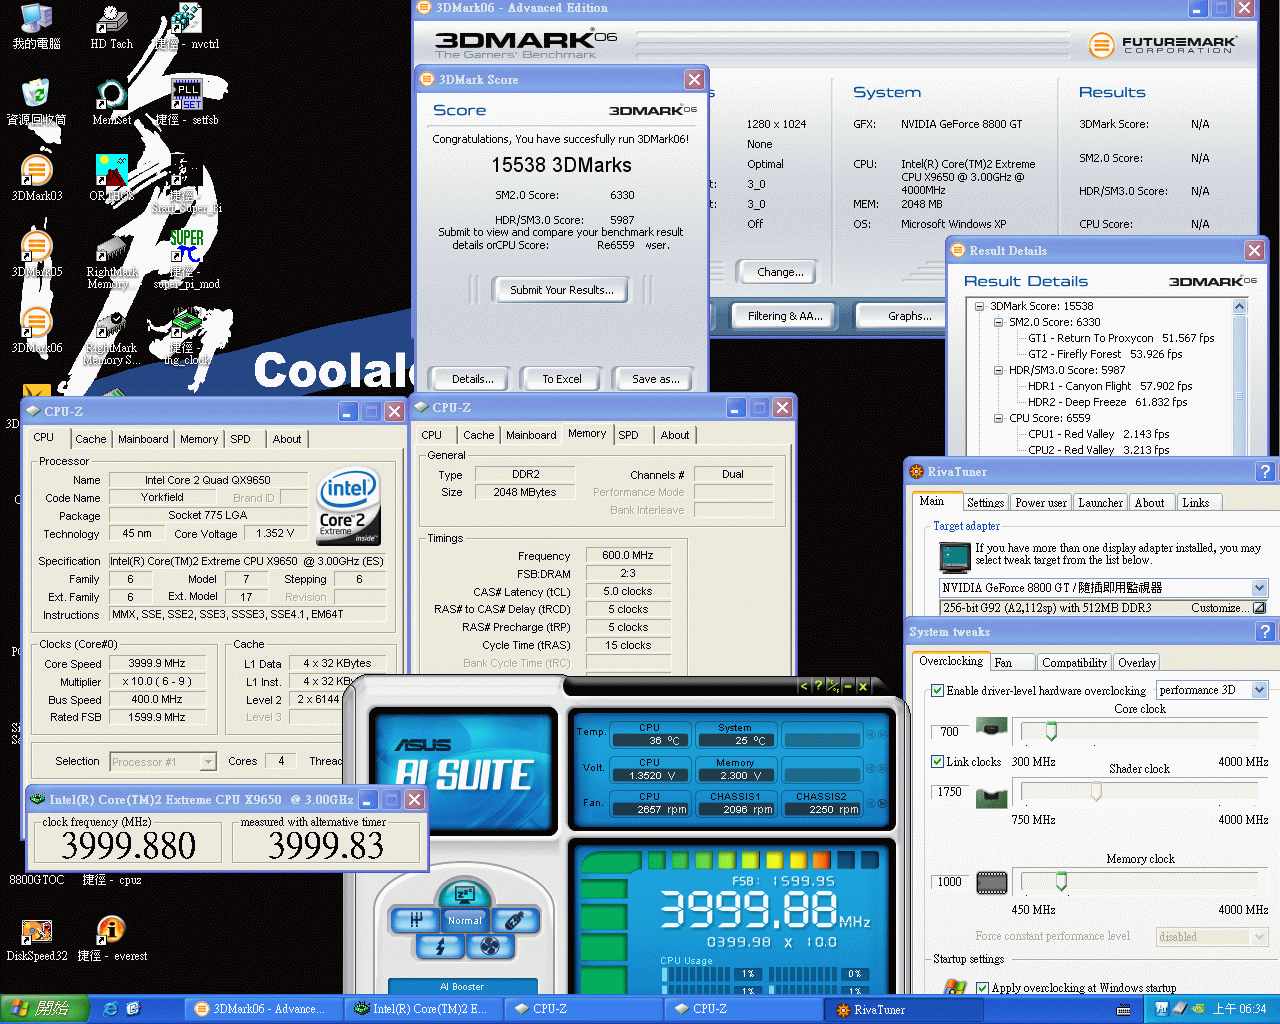The height and width of the screenshot is (1024, 1280).
Task: Click AI Suite fan row next arrow
Action: point(881,804)
